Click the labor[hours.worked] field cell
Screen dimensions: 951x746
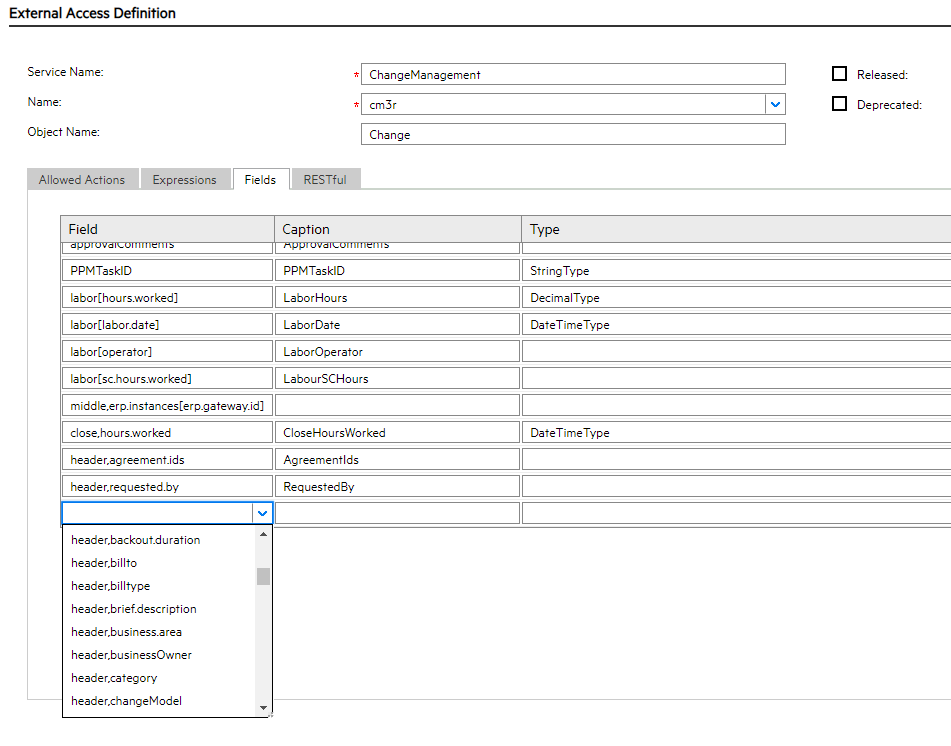point(167,298)
